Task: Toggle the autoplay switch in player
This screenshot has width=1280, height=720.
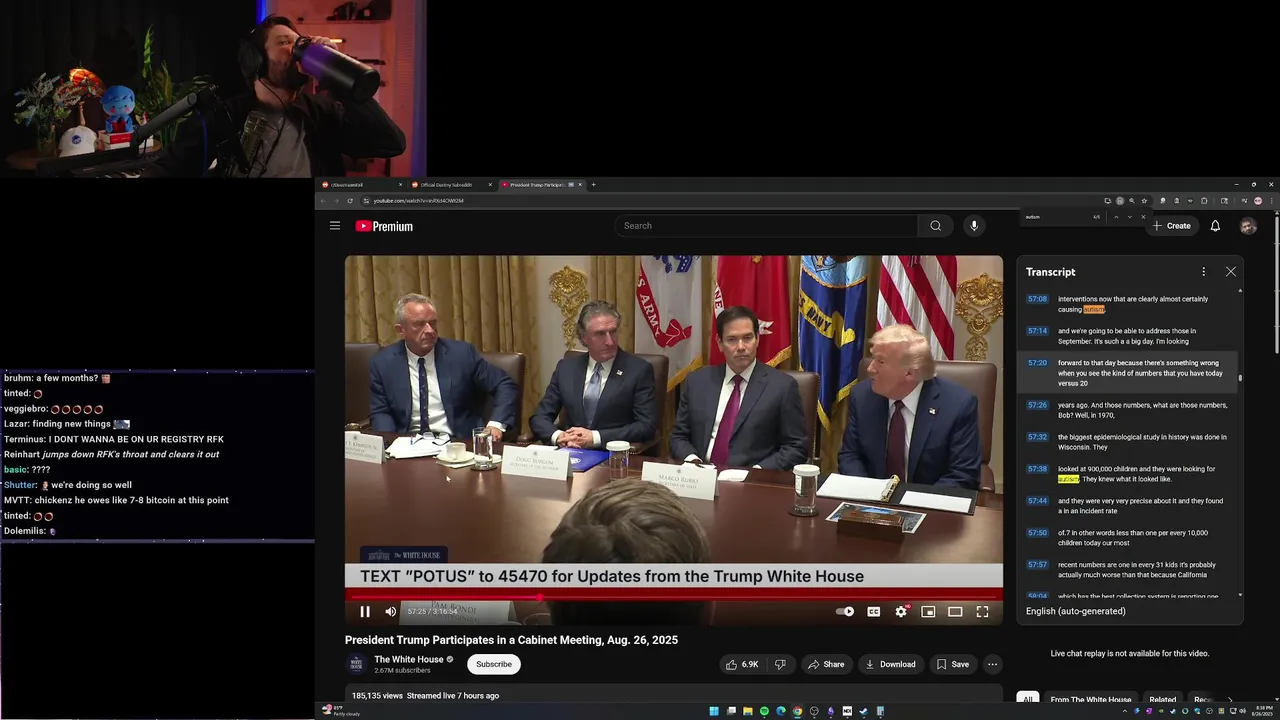Action: tap(846, 612)
